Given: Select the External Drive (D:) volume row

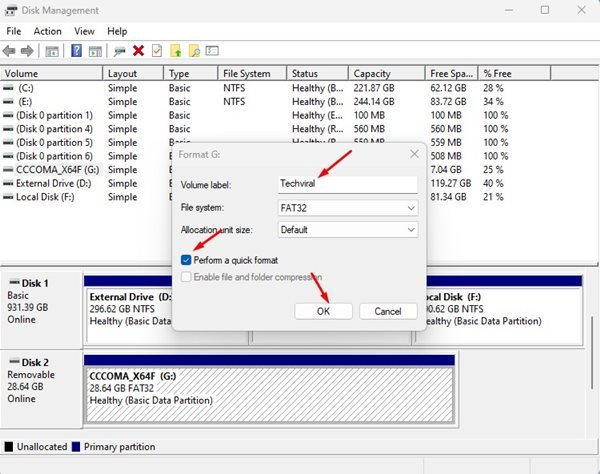Looking at the screenshot, I should 50,184.
